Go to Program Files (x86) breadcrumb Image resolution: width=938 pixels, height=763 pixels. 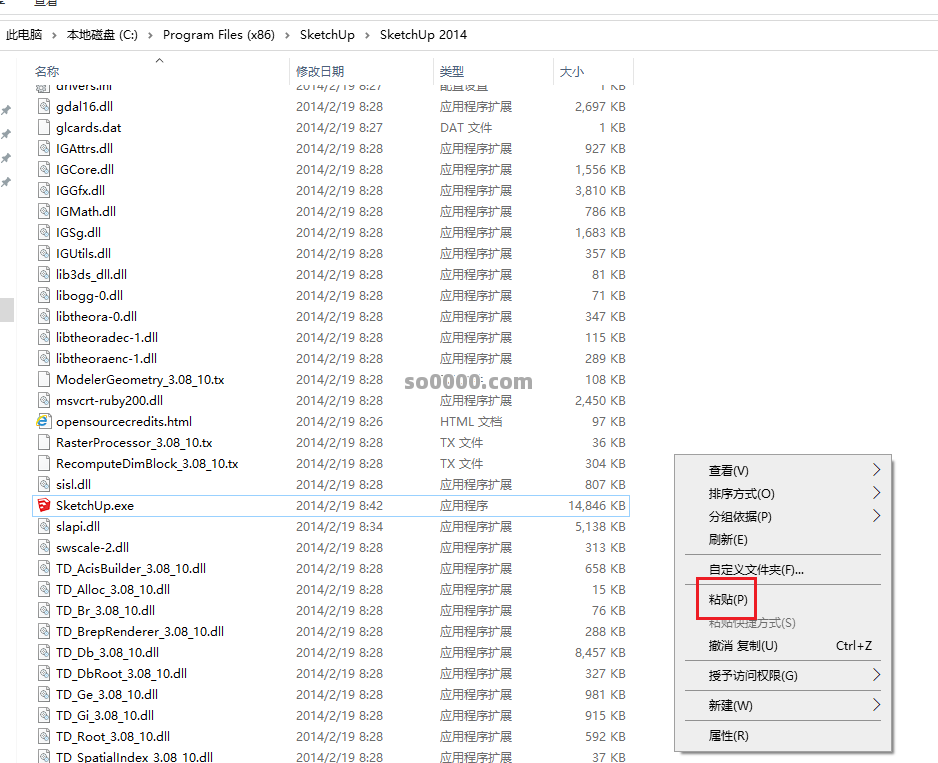point(219,35)
